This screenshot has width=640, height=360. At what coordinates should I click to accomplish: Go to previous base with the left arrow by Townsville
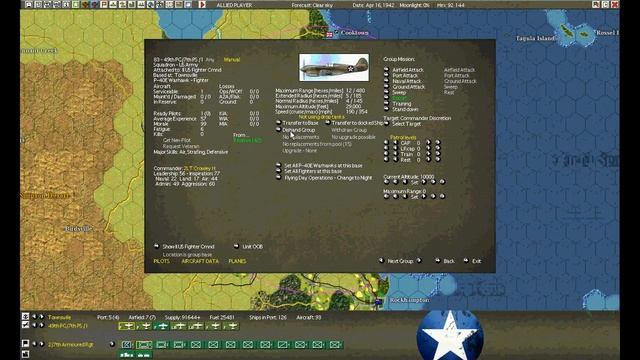coord(34,317)
